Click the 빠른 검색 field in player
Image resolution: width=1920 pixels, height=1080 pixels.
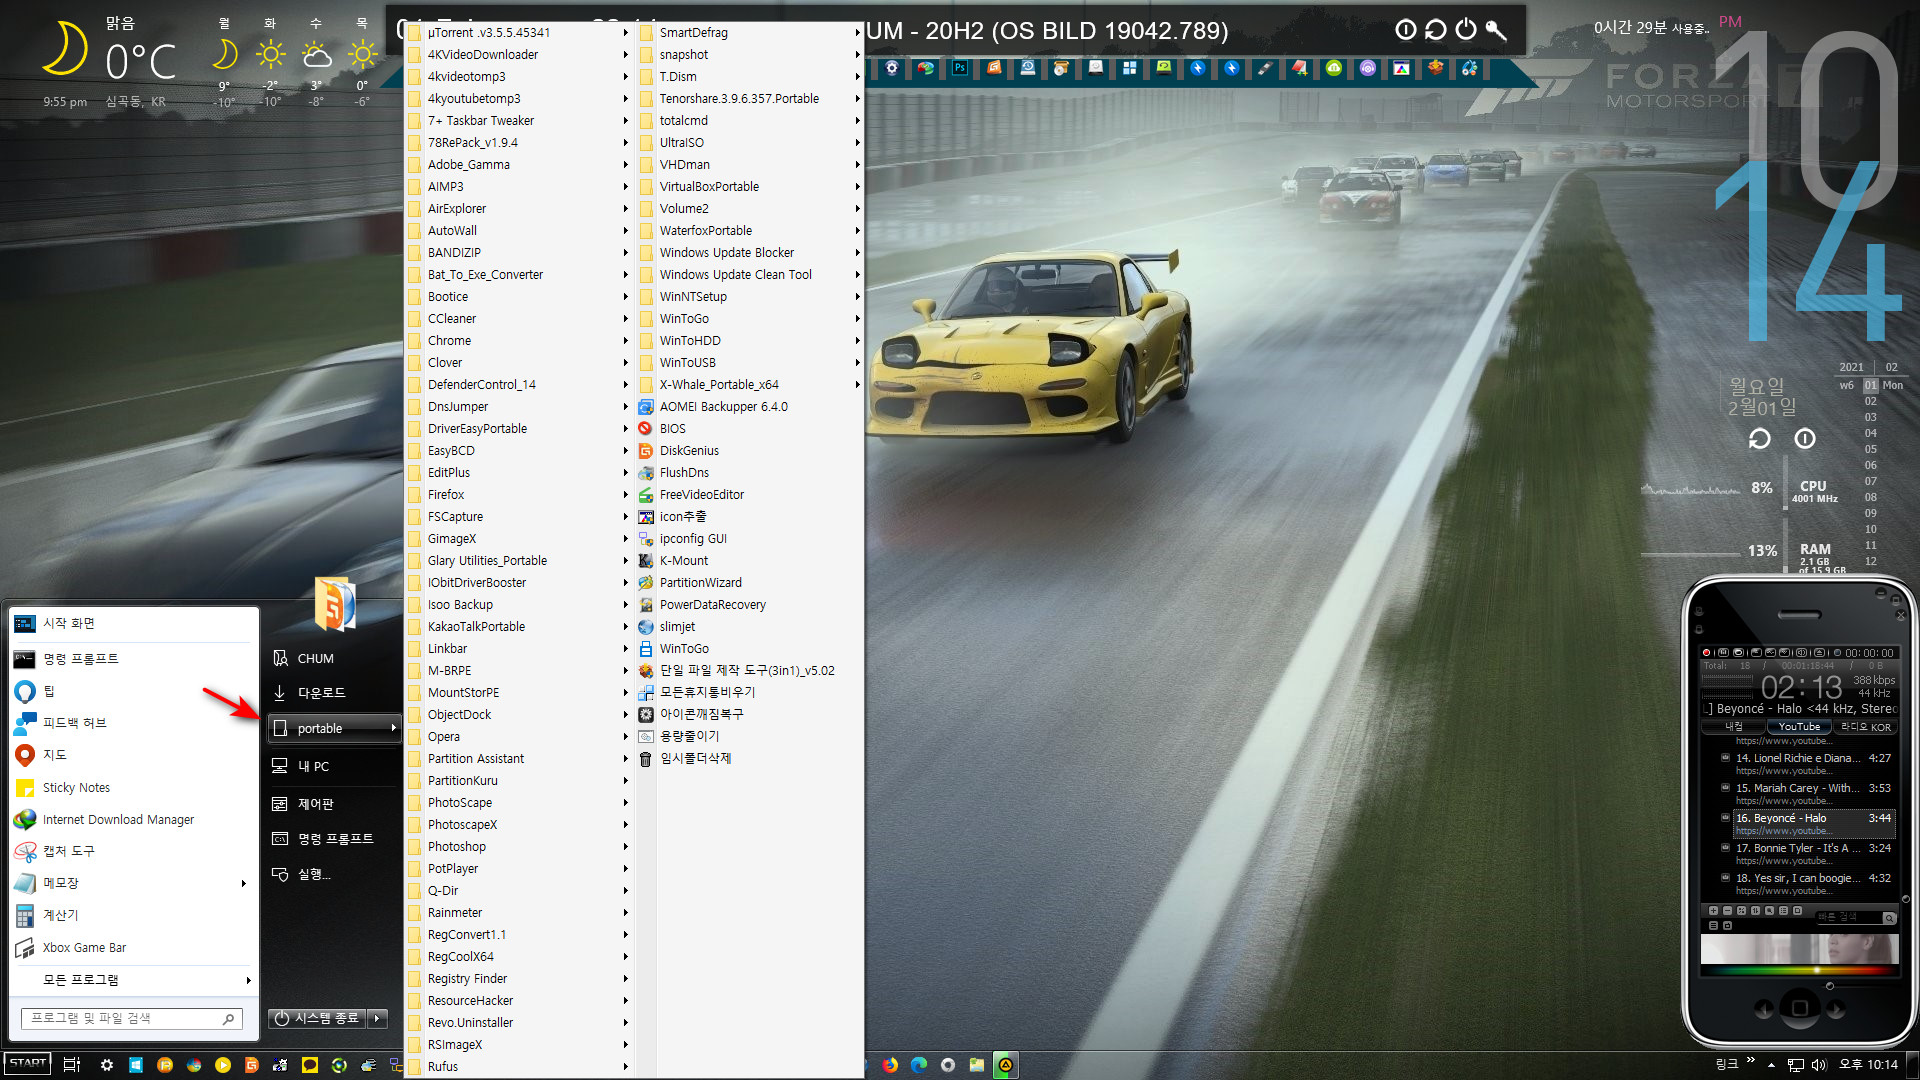click(x=1847, y=917)
